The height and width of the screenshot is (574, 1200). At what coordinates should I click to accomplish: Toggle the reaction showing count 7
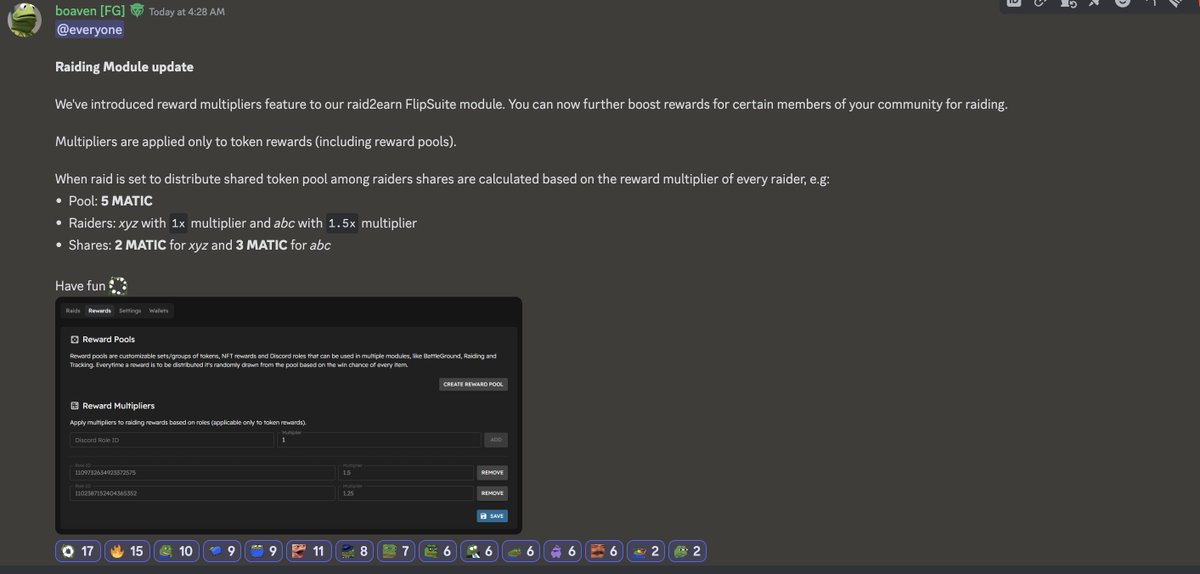point(397,550)
